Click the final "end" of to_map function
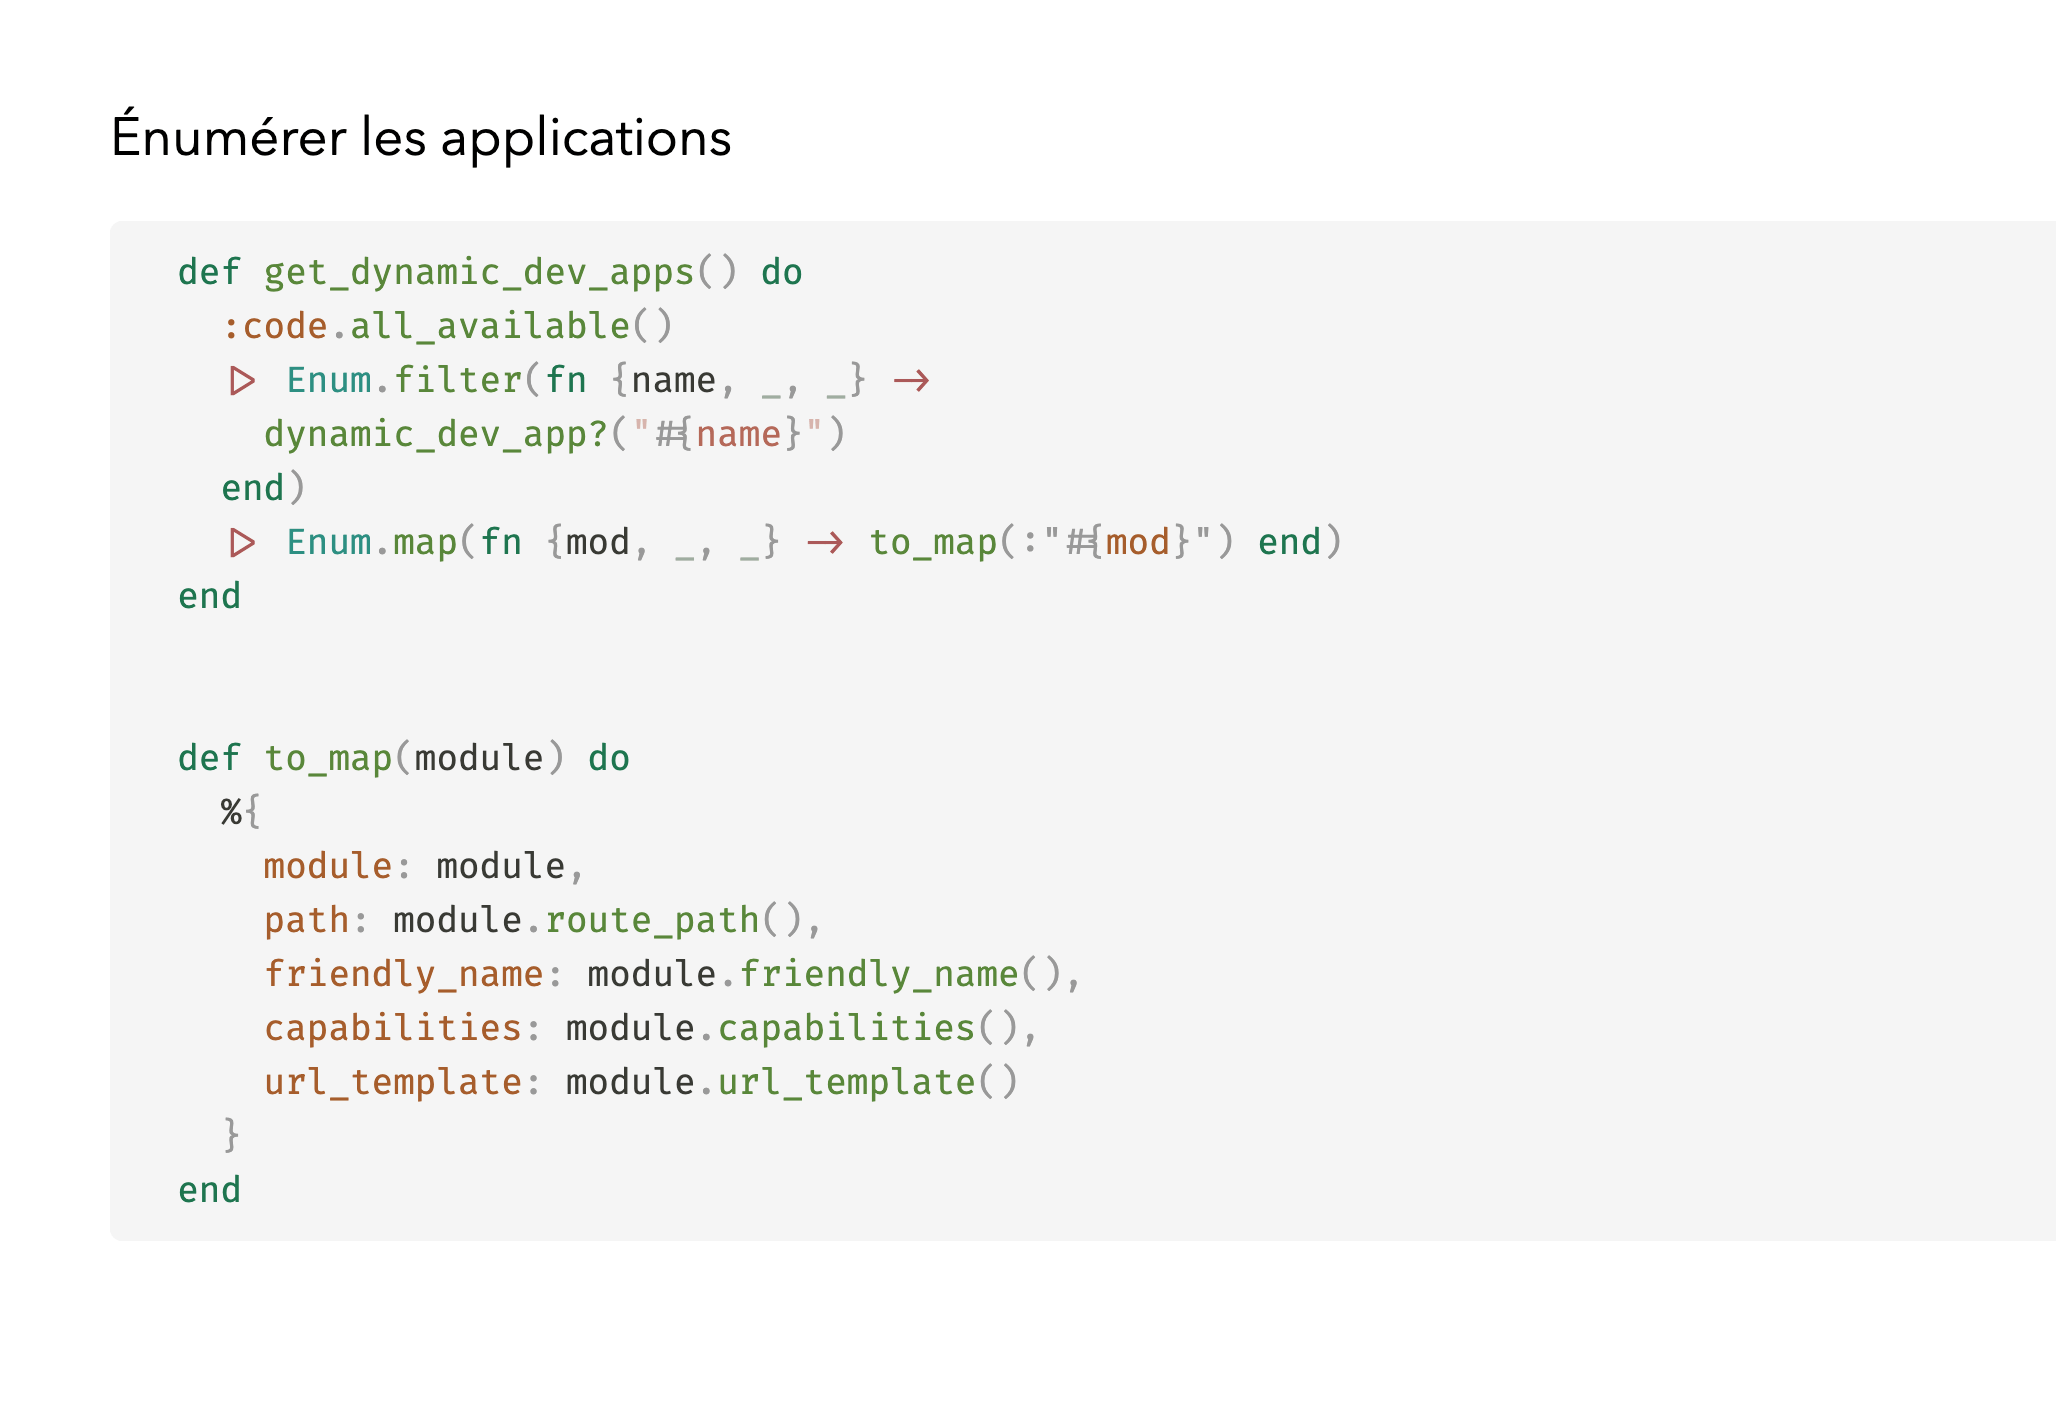Screen dimensions: 2056x1402 pos(209,1190)
